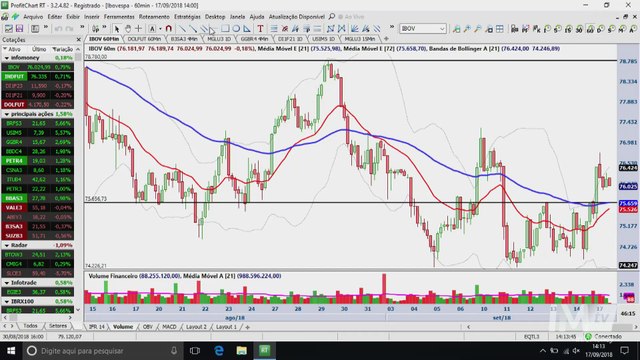Select the red text T tool
The image size is (640, 360).
pyautogui.click(x=260, y=29)
